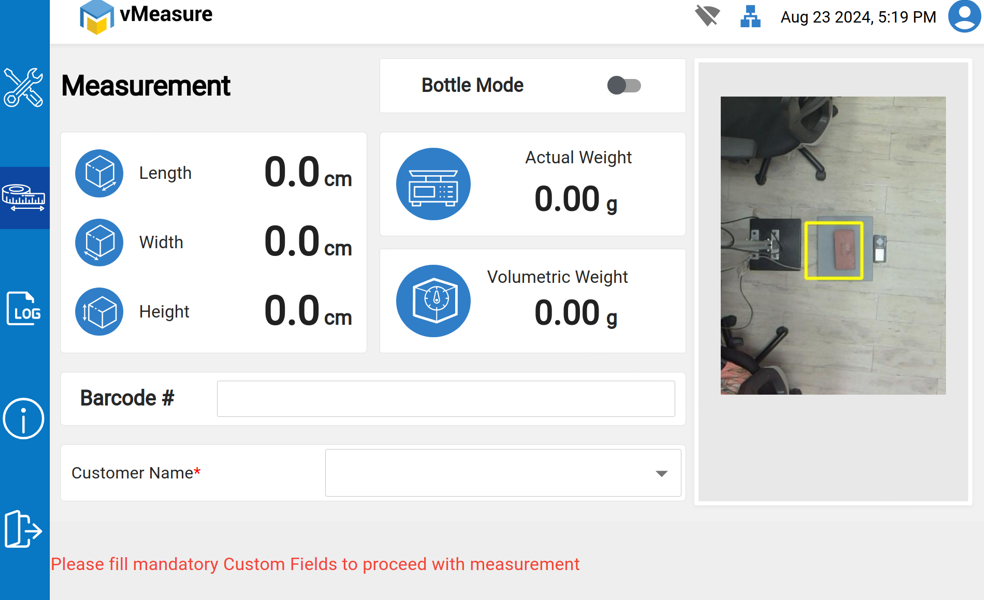Click the date and time display
This screenshot has height=600, width=984.
click(x=858, y=17)
